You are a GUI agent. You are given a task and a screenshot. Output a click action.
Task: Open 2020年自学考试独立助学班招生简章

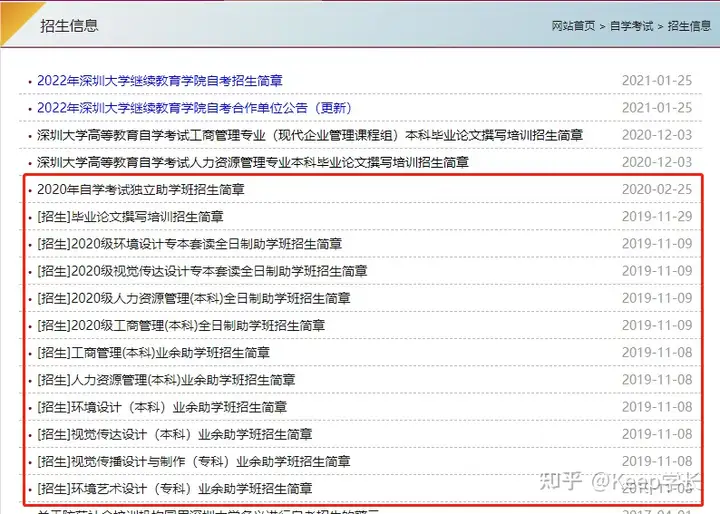coord(141,189)
